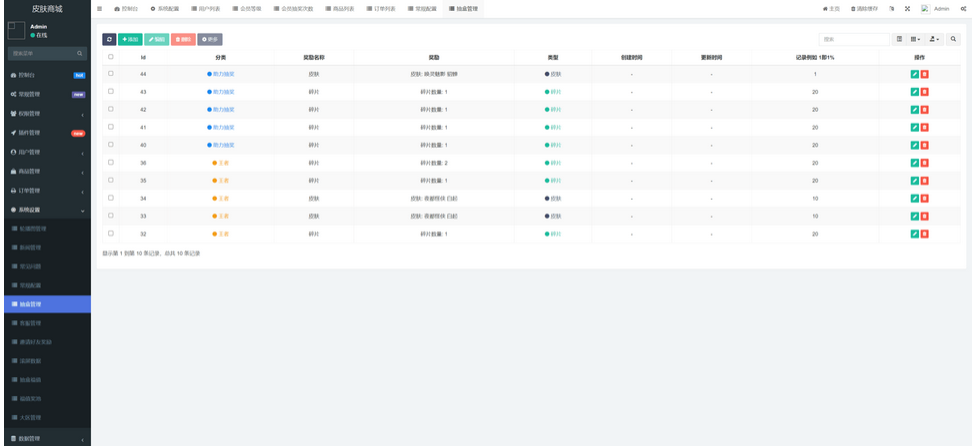The height and width of the screenshot is (446, 973).
Task: Open the export dropdown in table toolbar
Action: click(x=935, y=39)
